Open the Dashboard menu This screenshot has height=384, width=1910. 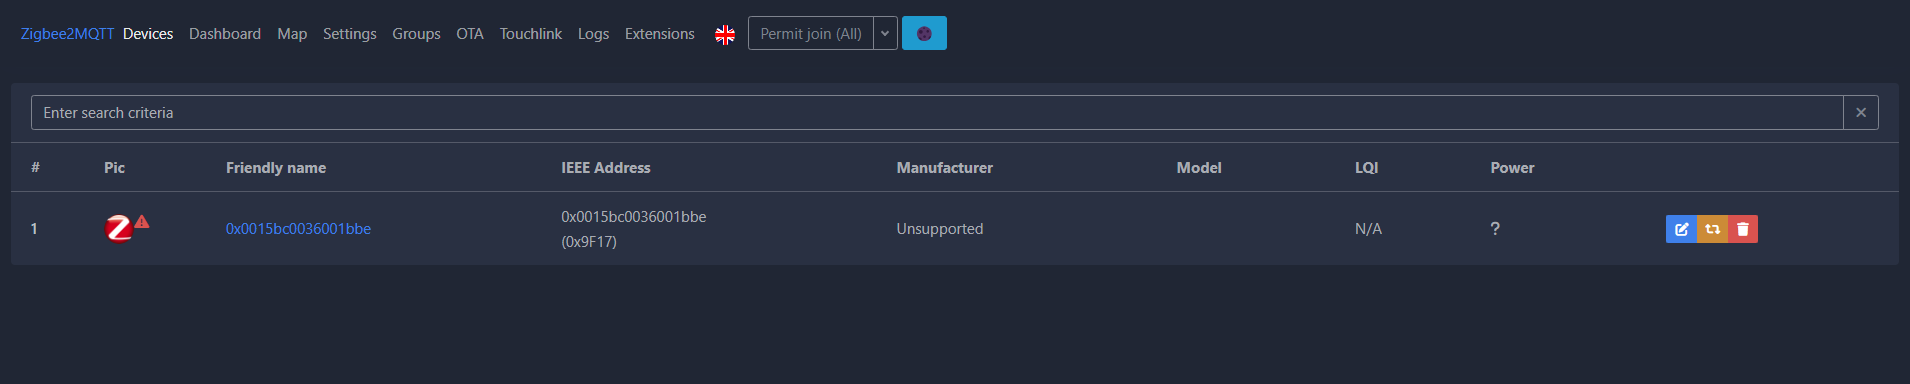tap(225, 34)
